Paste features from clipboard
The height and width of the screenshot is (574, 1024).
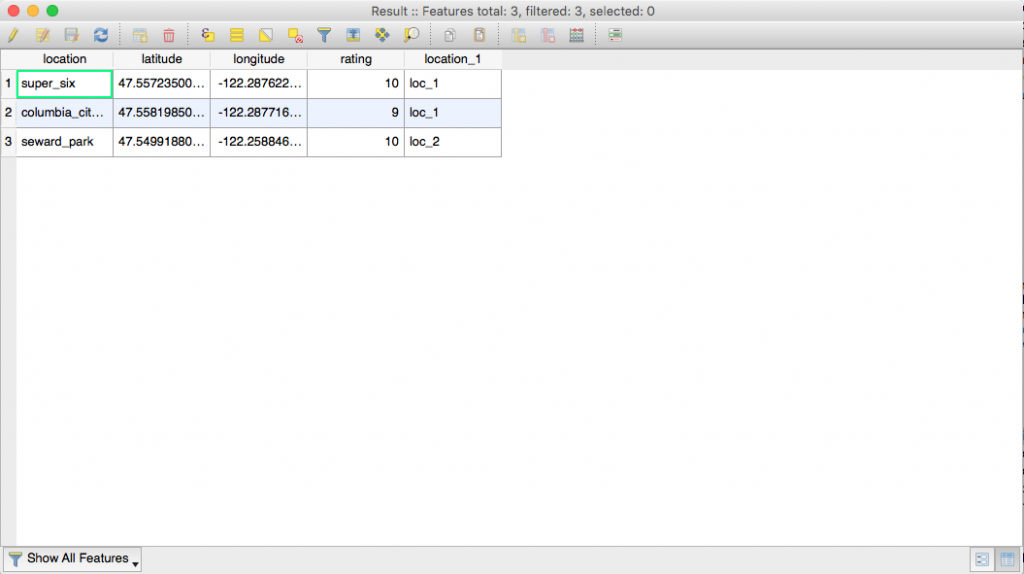[x=479, y=35]
